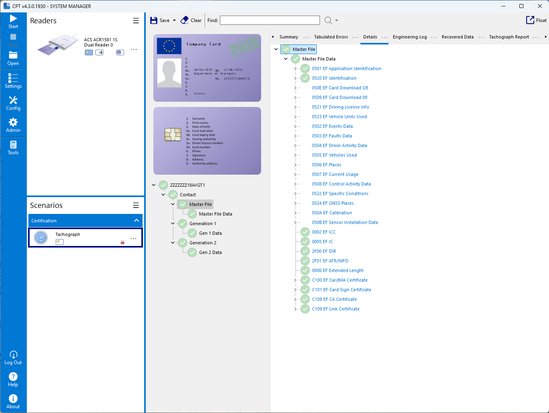
Task: Open the Readers panel hamburger menu
Action: [136, 21]
